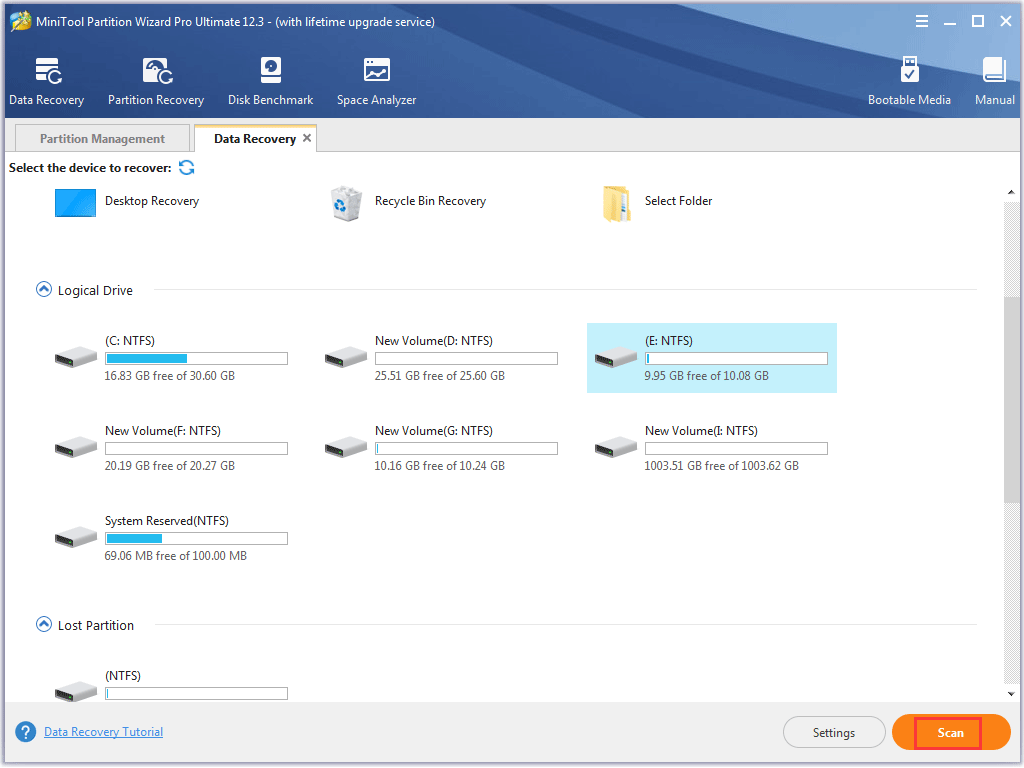Image resolution: width=1024 pixels, height=768 pixels.
Task: Start the Scan
Action: pos(951,733)
